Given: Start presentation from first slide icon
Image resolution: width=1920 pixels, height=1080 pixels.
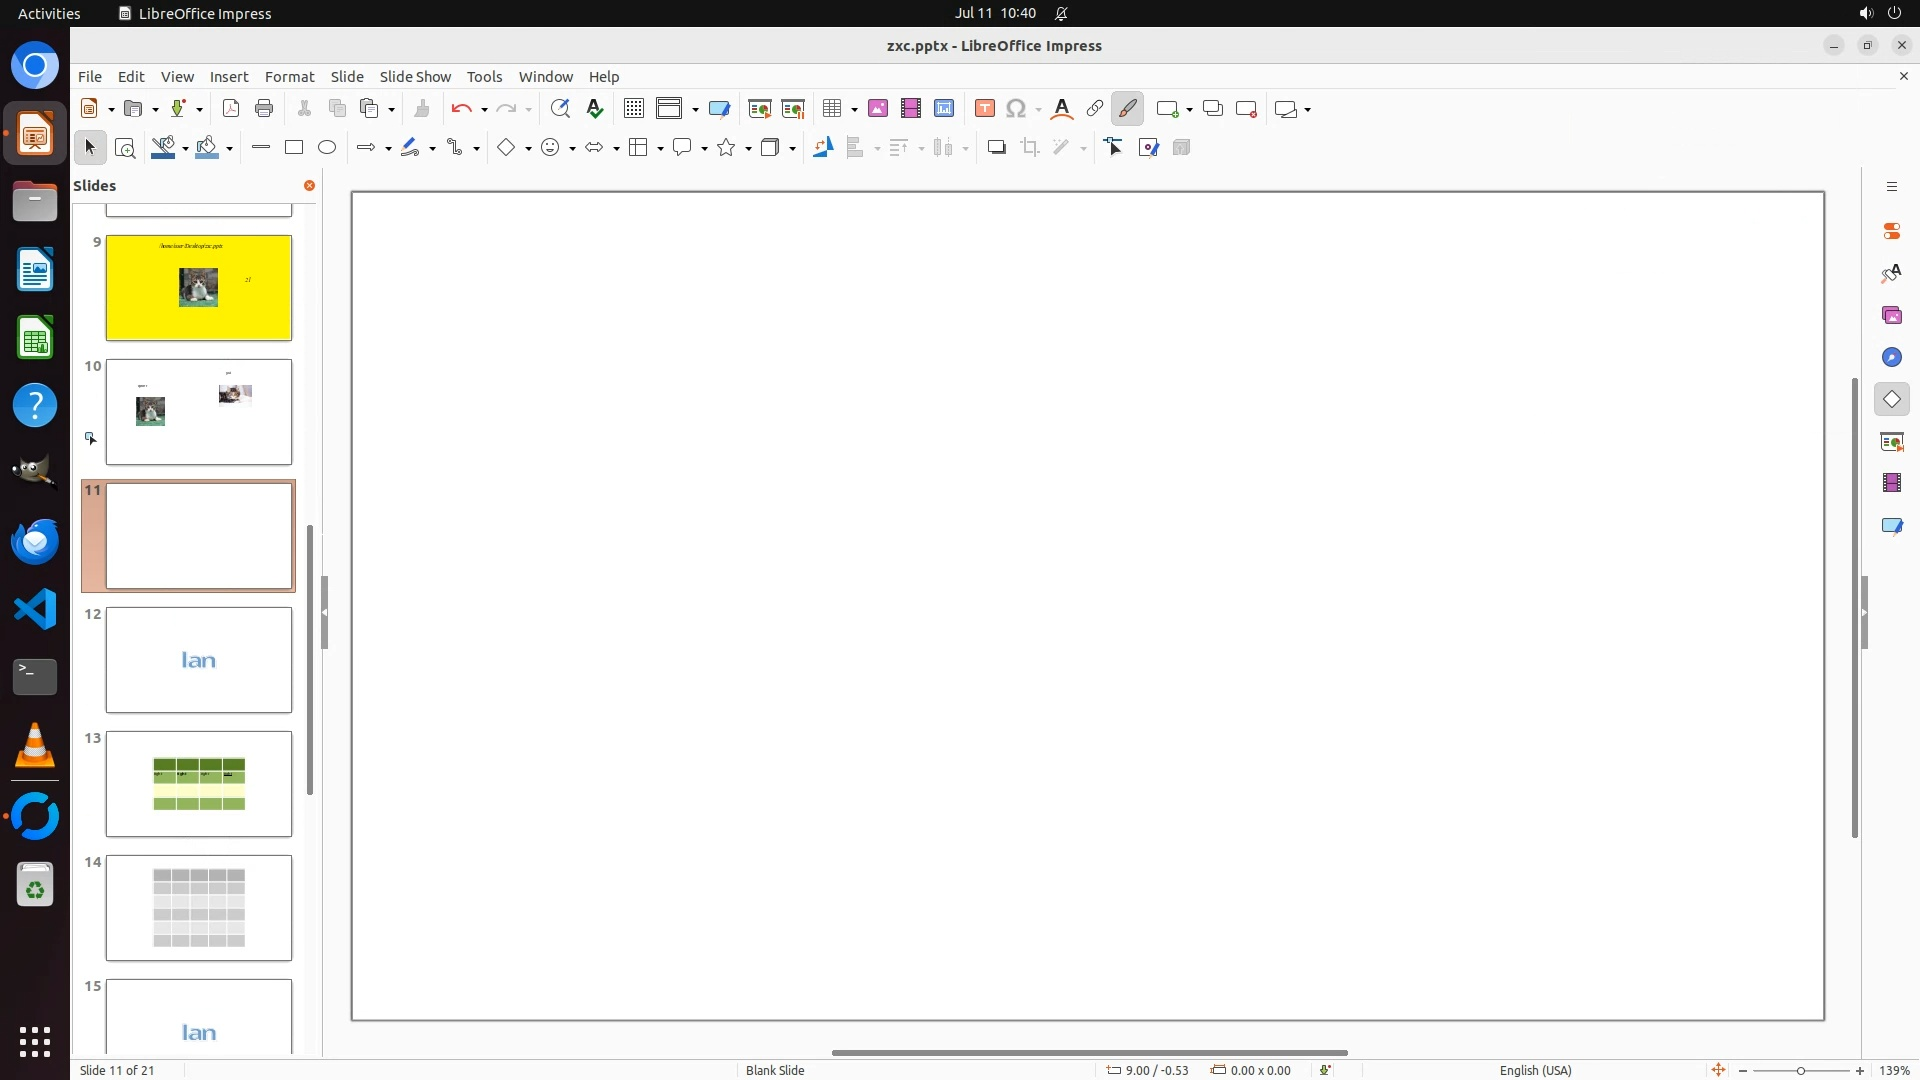Looking at the screenshot, I should click(x=759, y=109).
